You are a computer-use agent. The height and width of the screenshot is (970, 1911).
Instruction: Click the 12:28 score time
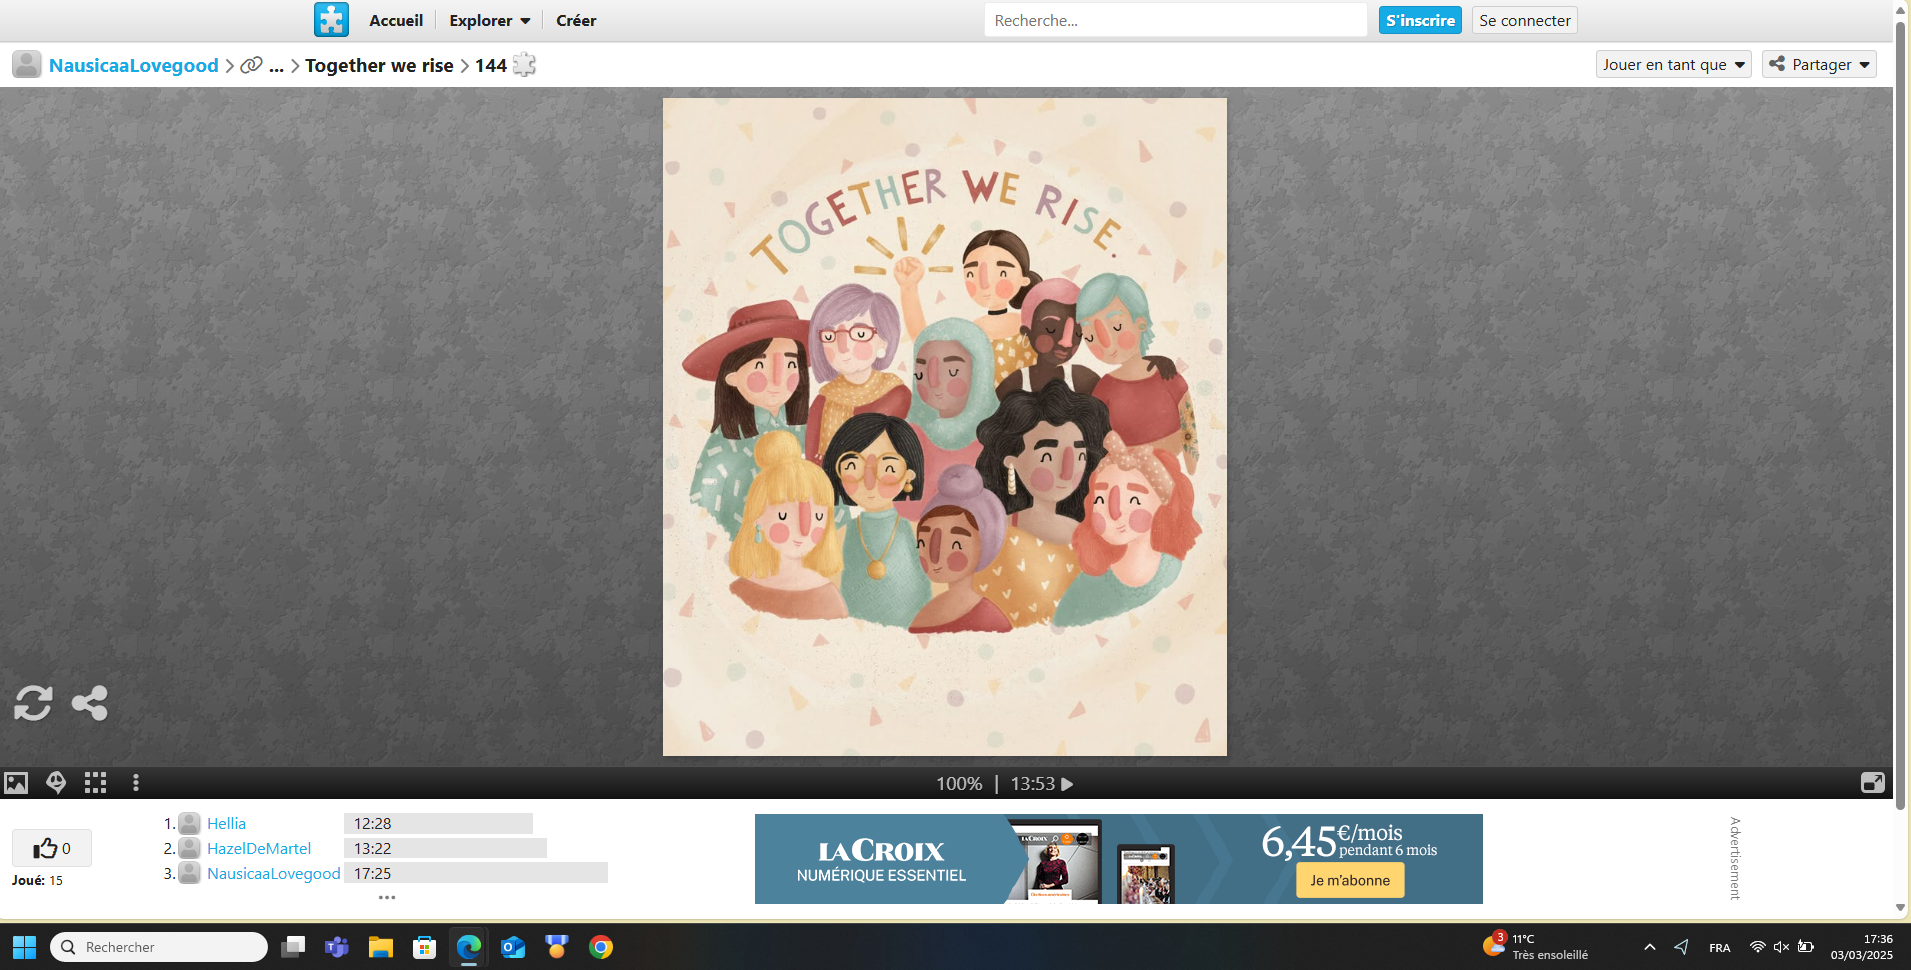pos(373,823)
